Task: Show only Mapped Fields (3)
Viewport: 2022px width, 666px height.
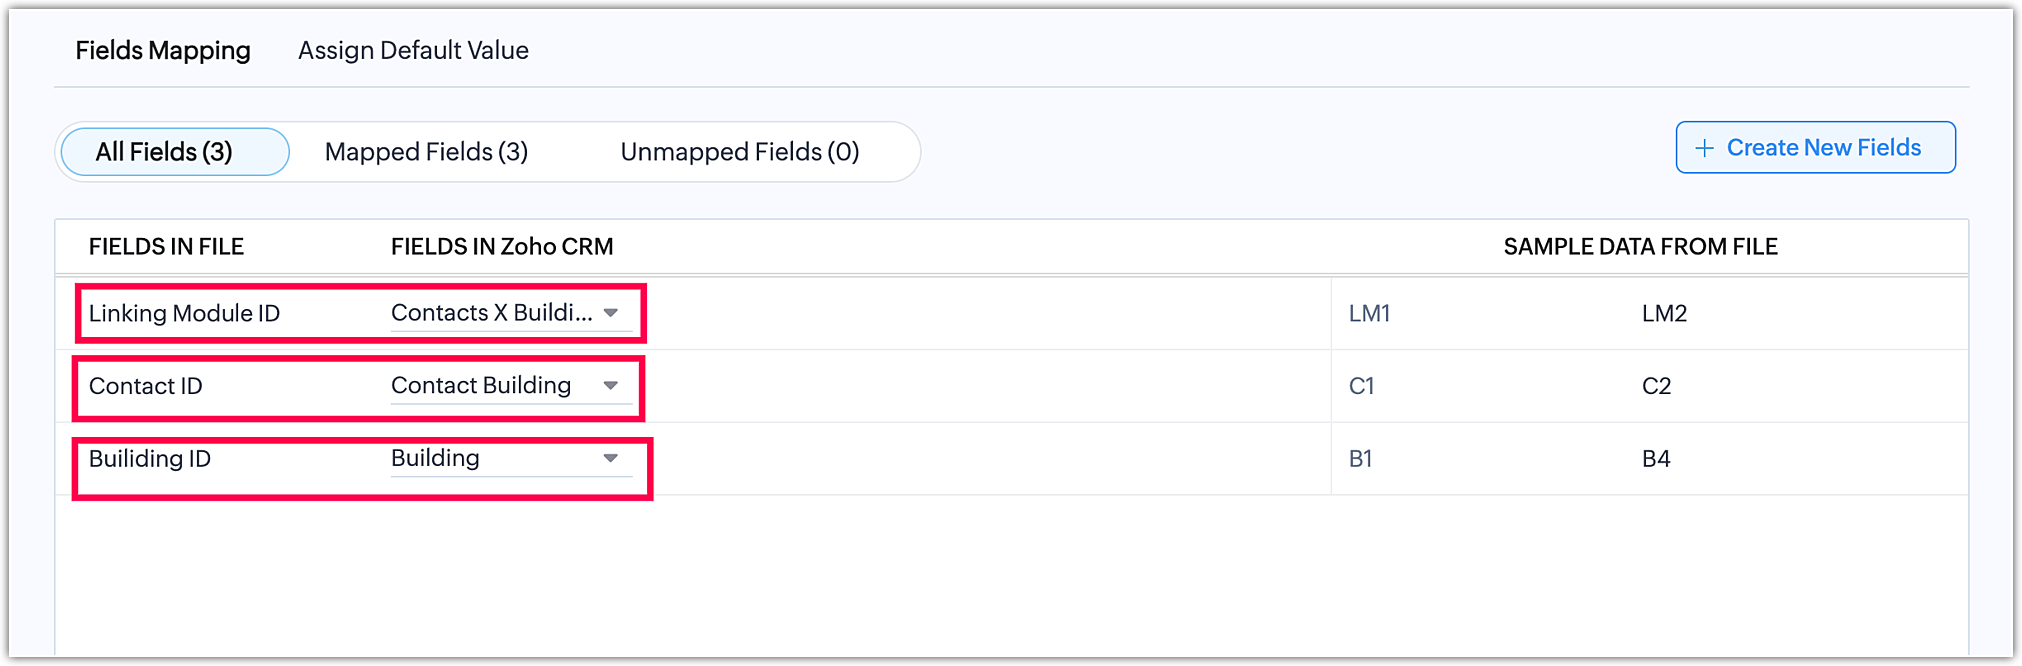Action: (426, 152)
